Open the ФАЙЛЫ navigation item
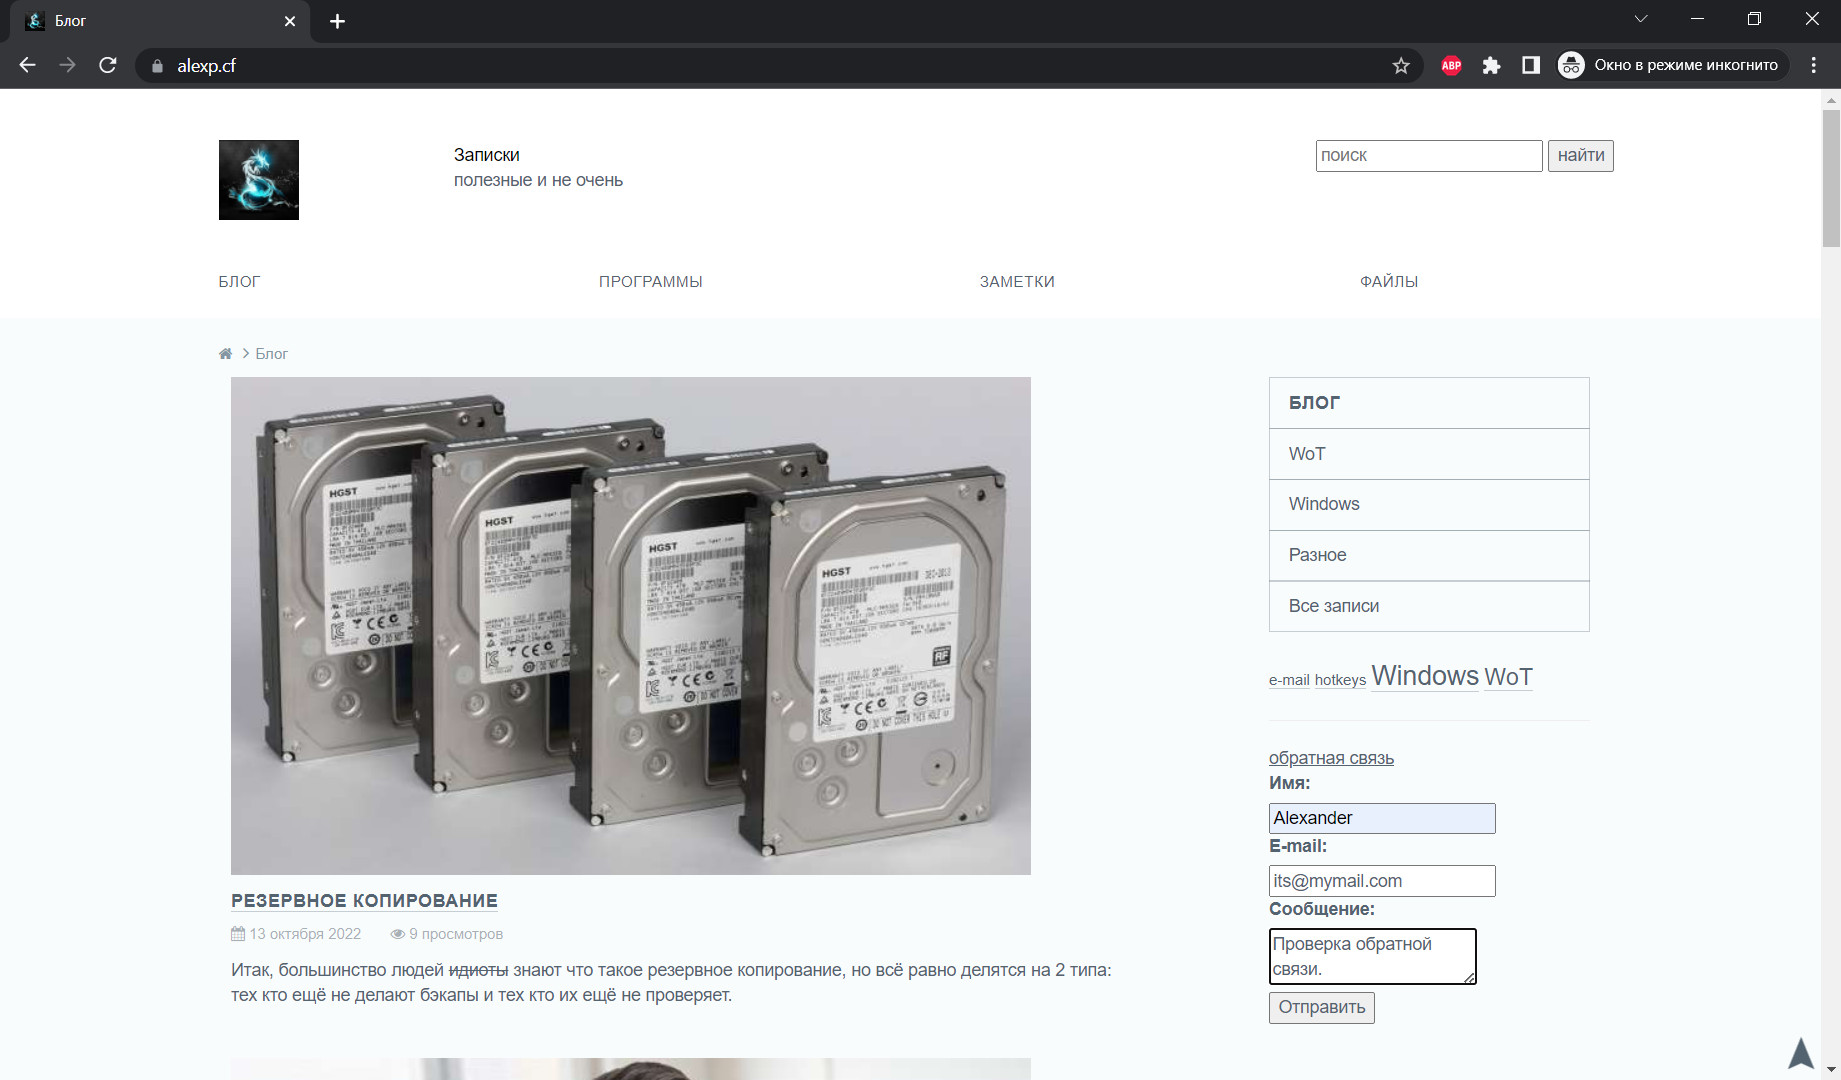This screenshot has height=1080, width=1841. (1389, 282)
